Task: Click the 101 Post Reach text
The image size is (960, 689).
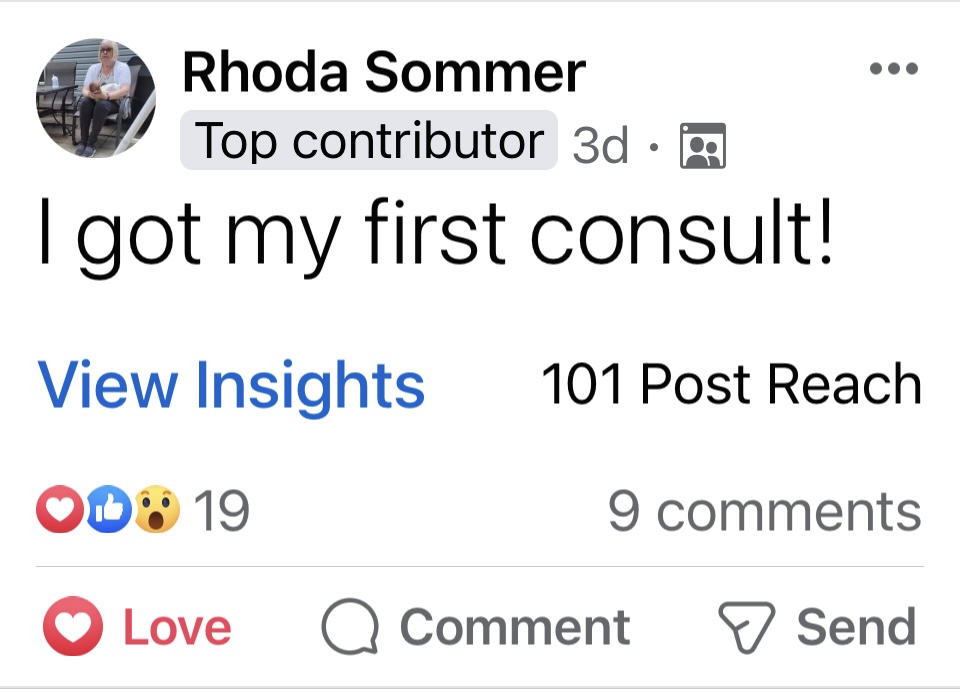Action: pos(732,384)
